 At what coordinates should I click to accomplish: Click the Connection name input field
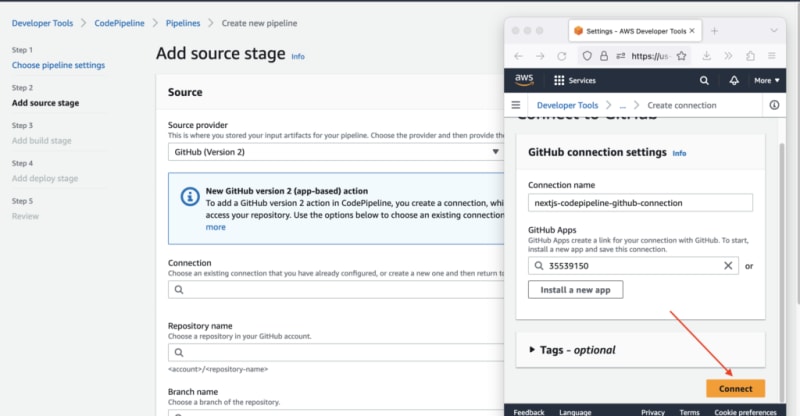point(640,203)
